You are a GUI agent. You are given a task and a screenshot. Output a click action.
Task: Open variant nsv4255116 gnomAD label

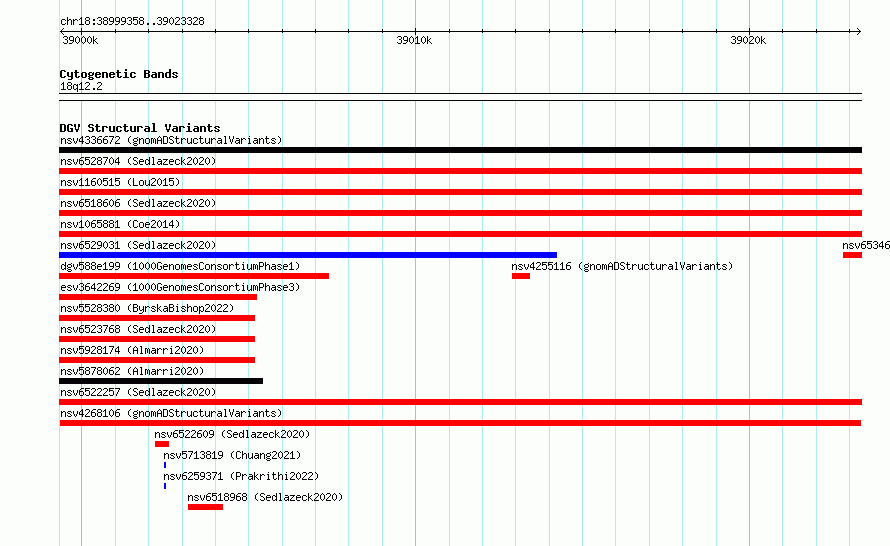pos(622,266)
